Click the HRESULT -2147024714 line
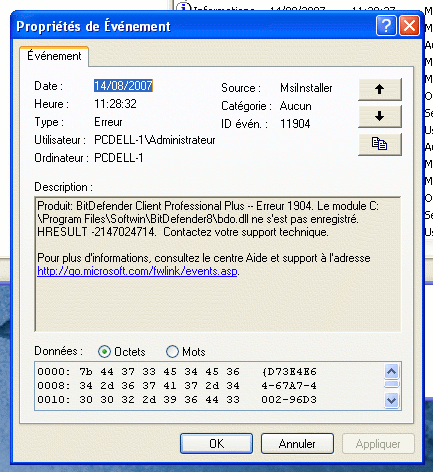Screen dimensions: 433x472 (x=183, y=232)
